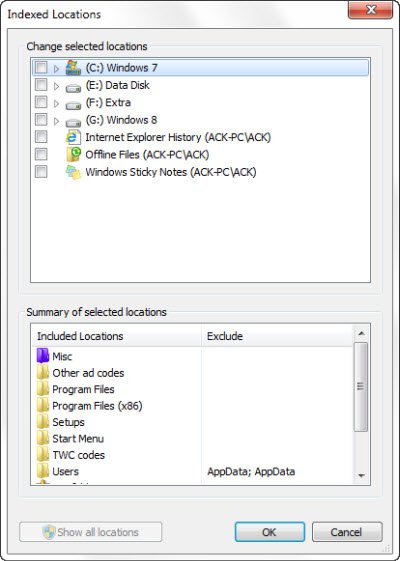Confirm with the OK button
This screenshot has height=561, width=400.
tap(270, 532)
